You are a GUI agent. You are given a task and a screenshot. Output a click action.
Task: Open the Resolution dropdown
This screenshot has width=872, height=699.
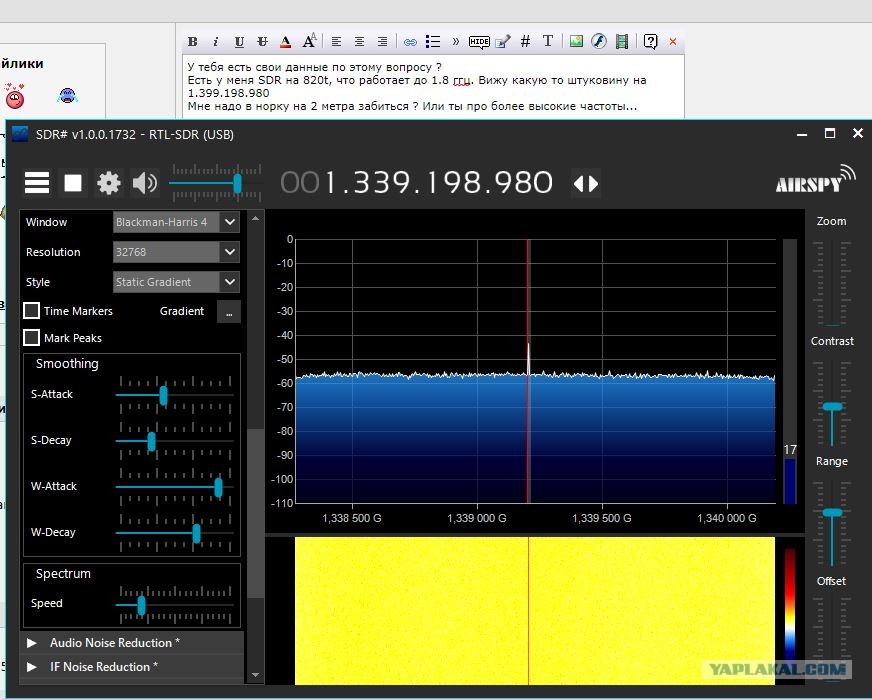coord(176,252)
